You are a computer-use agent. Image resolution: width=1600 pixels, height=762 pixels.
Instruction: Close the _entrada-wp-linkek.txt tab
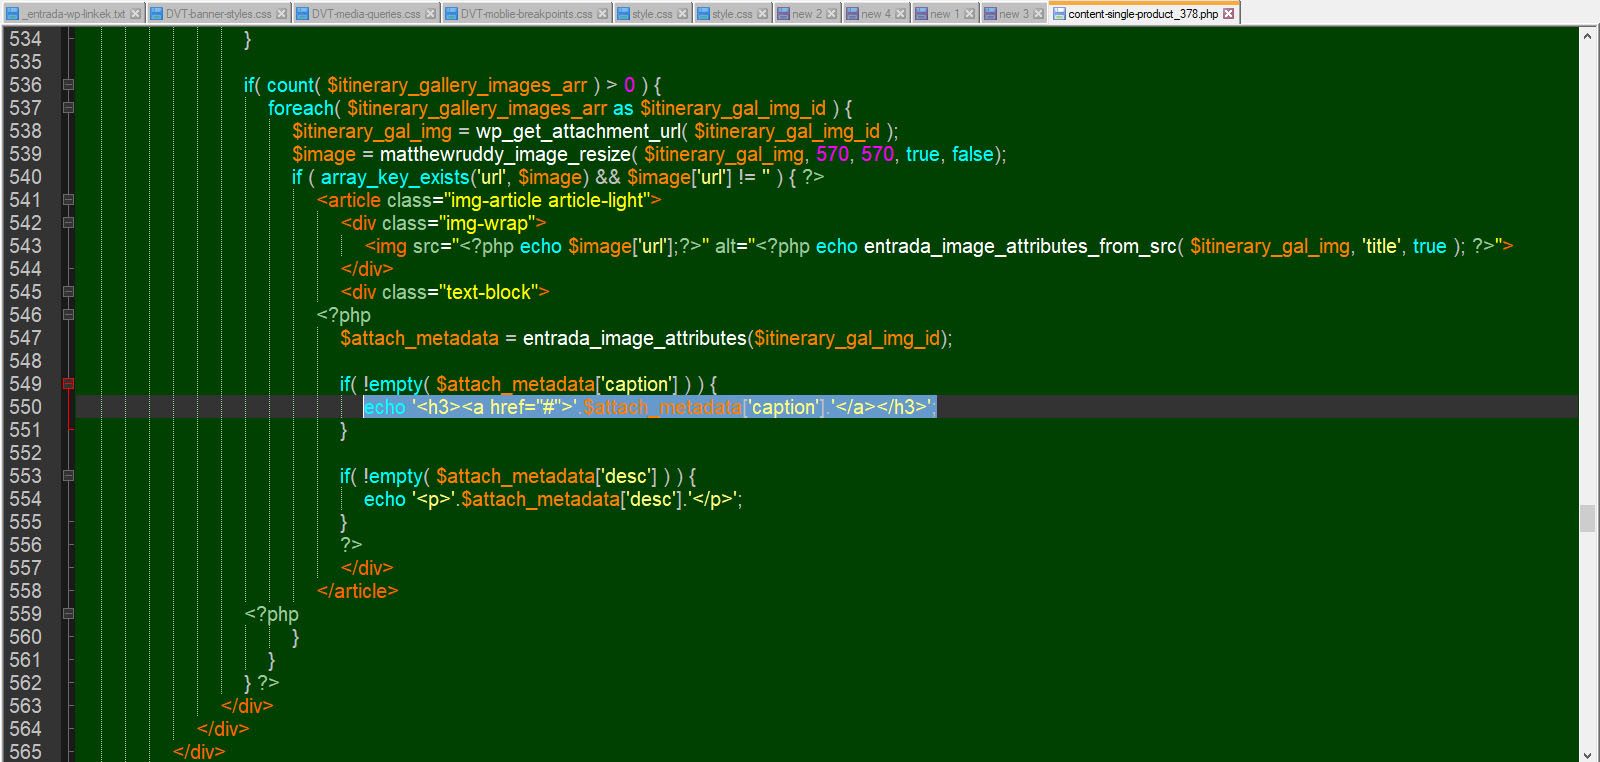coord(135,14)
